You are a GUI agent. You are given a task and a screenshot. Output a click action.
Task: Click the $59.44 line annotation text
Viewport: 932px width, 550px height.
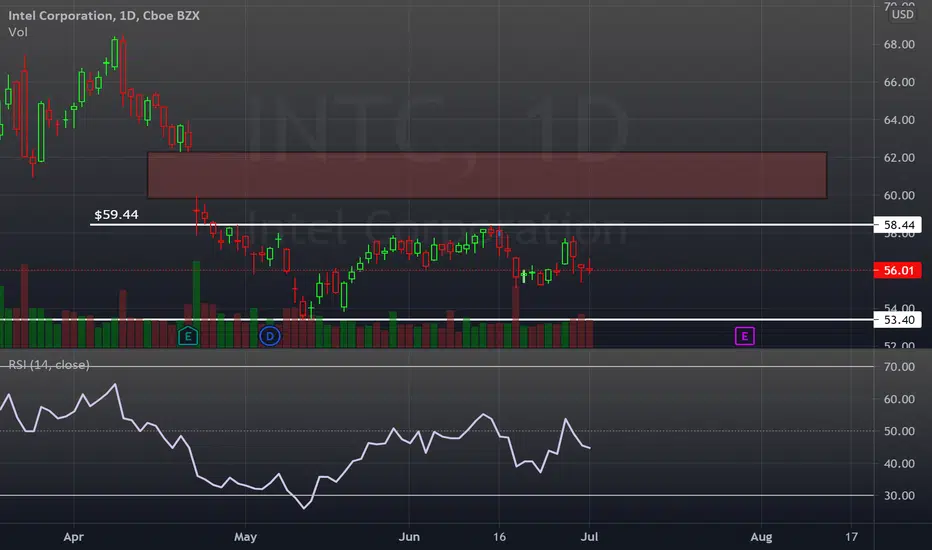[116, 214]
